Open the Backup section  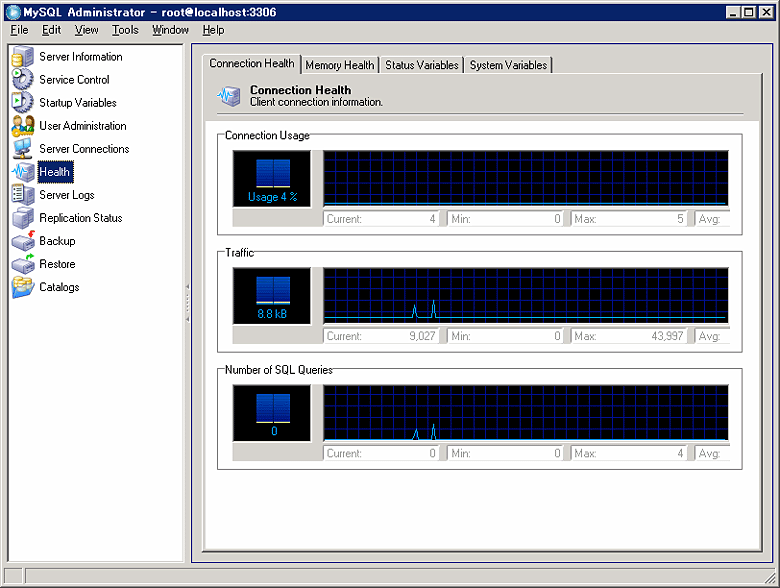pyautogui.click(x=57, y=241)
